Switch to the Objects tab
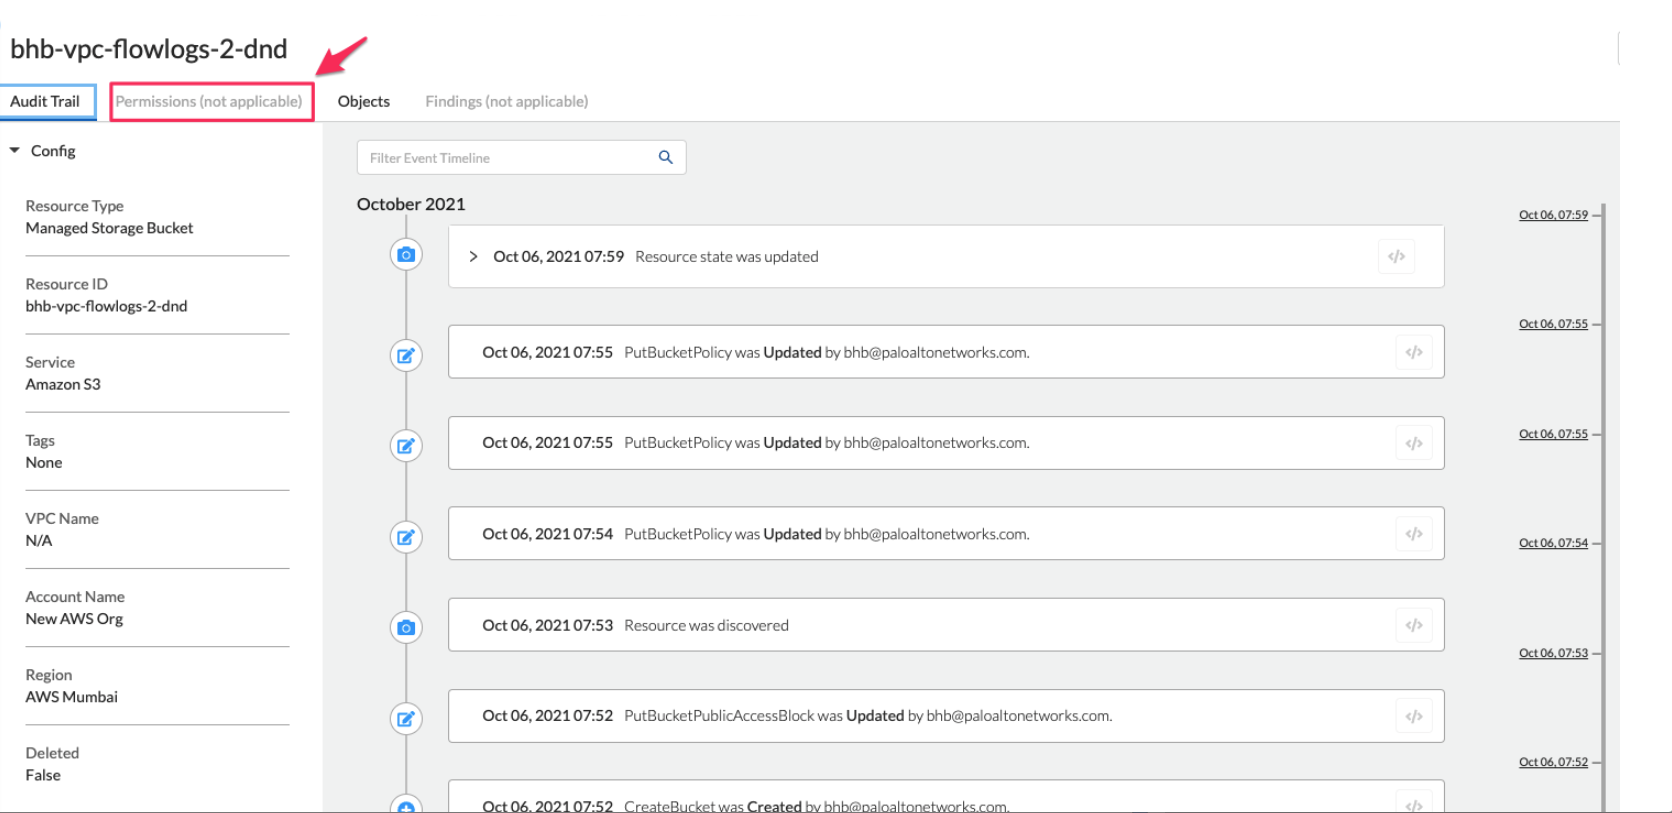This screenshot has height=813, width=1672. [x=363, y=101]
